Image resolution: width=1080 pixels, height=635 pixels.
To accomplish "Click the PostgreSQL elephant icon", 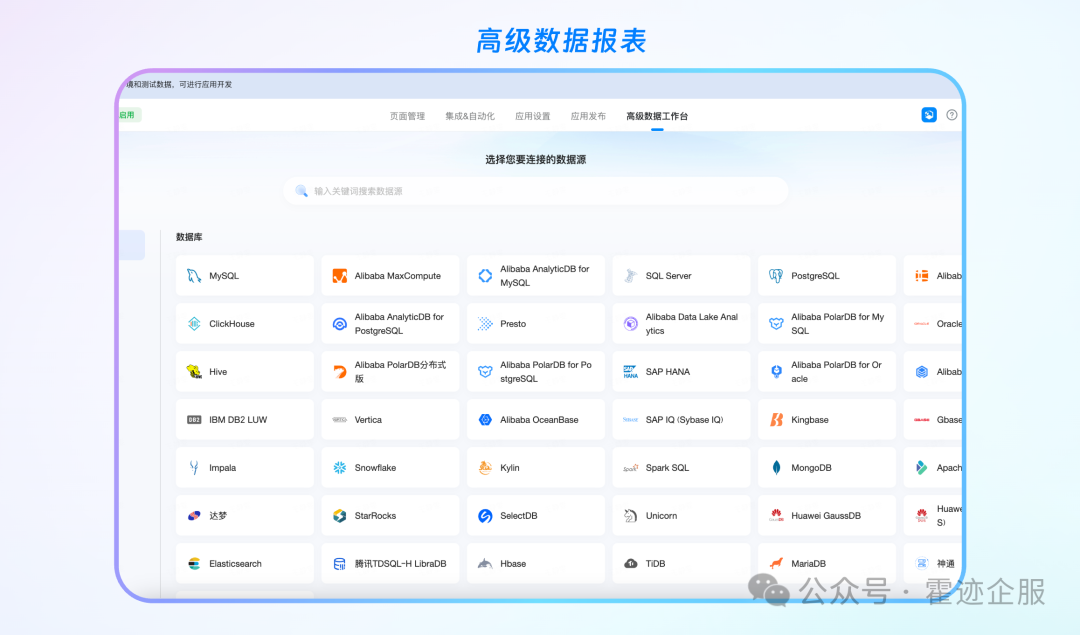I will [776, 276].
